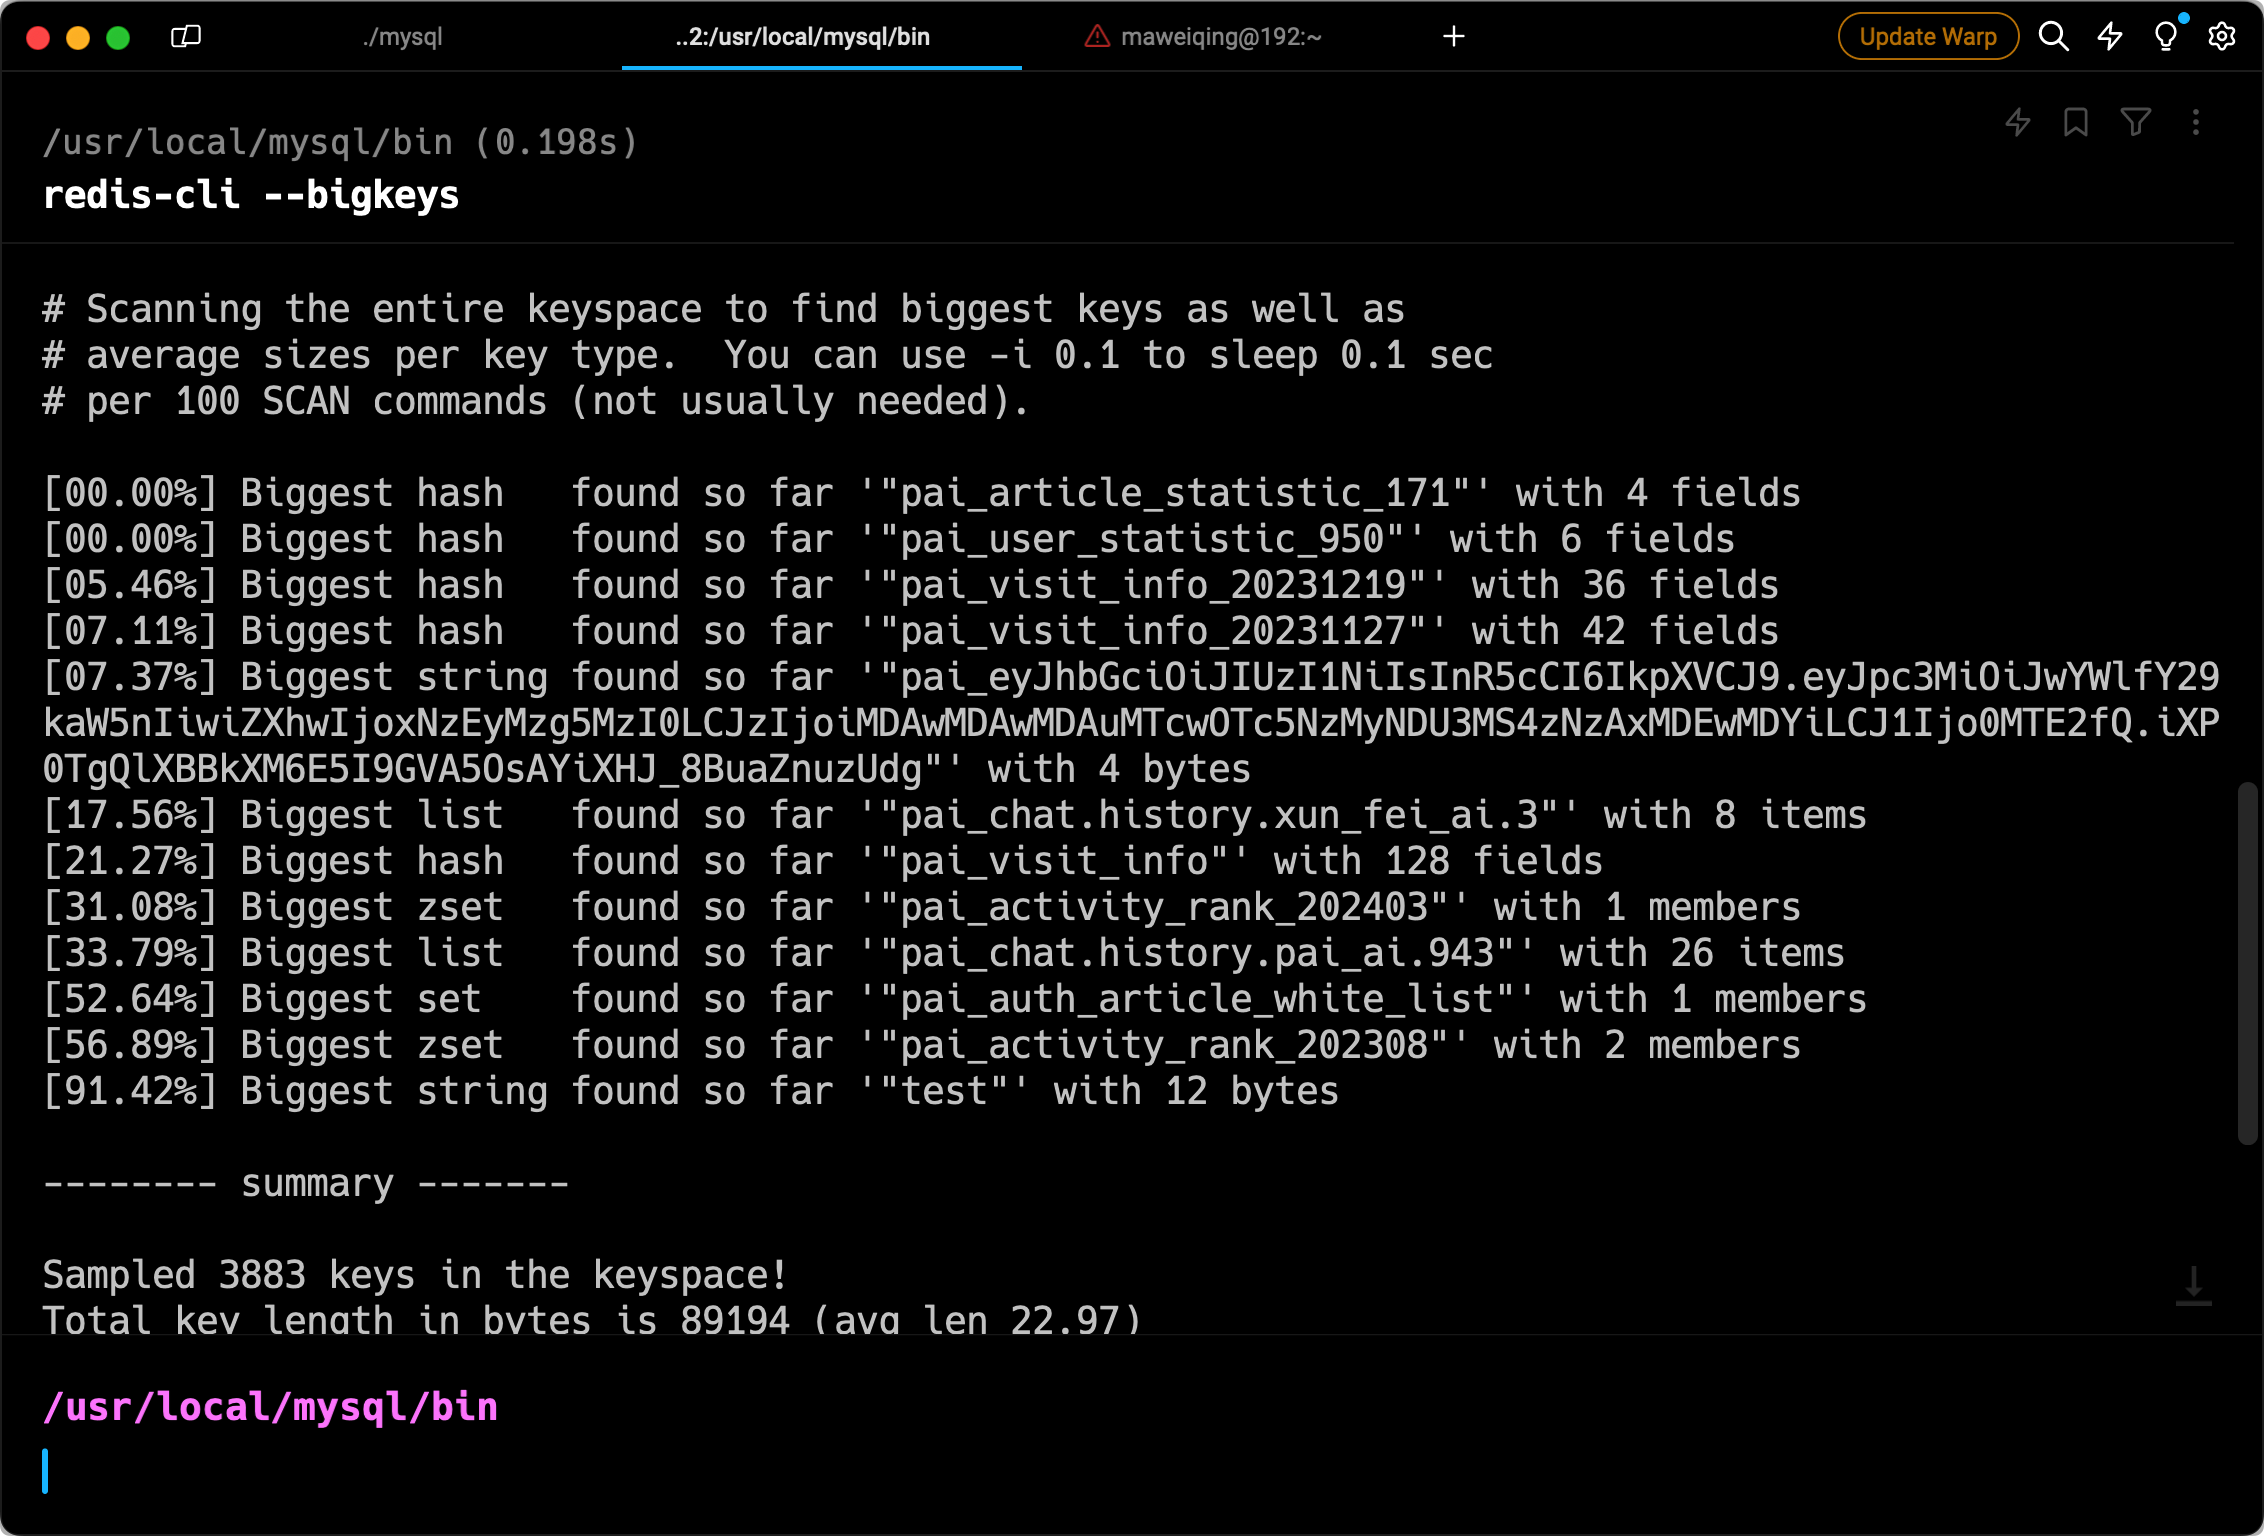Open the tab panel icon
Screen dimensions: 2264x1536
pos(186,37)
